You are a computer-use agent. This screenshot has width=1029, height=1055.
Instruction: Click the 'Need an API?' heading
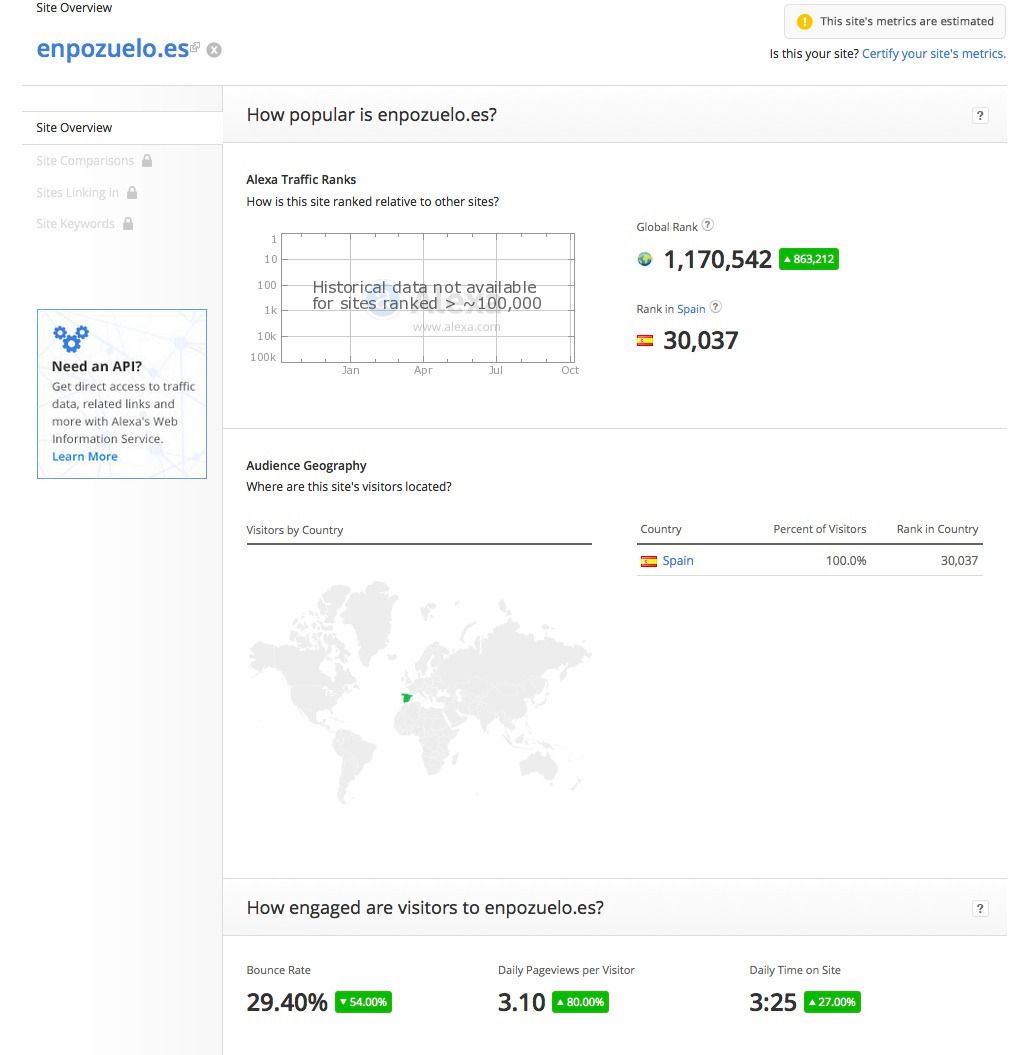97,367
